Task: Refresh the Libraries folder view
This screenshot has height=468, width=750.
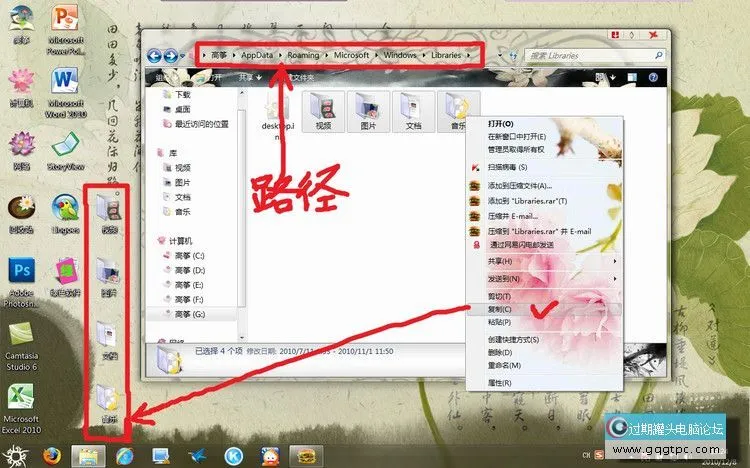Action: pyautogui.click(x=513, y=56)
